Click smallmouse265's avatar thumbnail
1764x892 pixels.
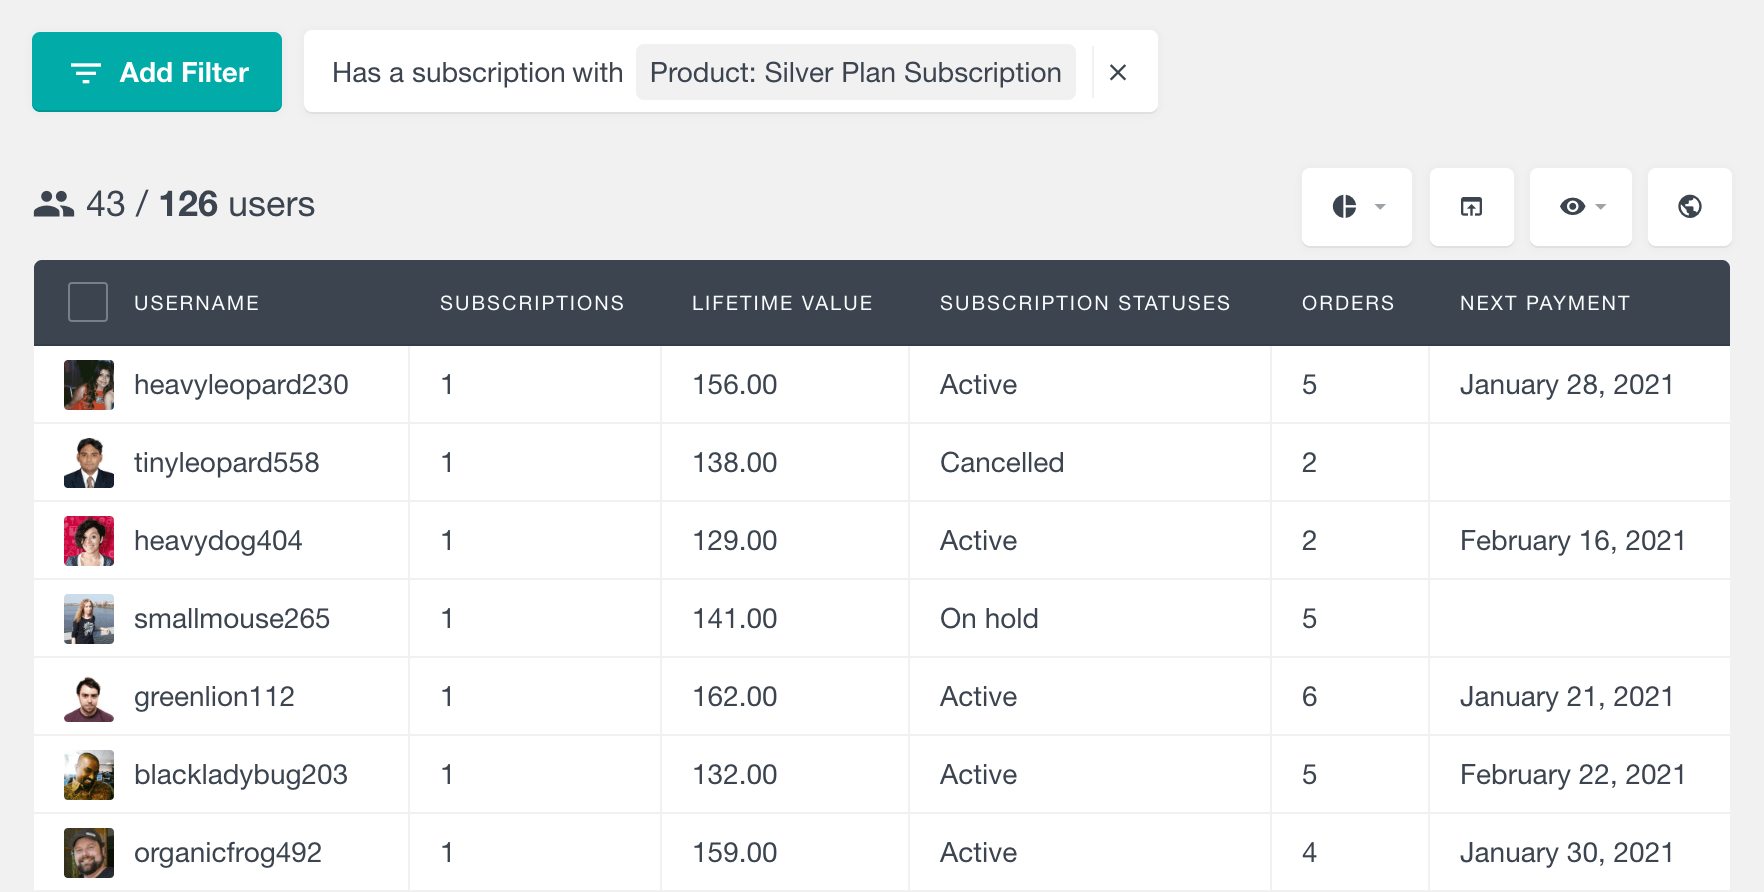tap(89, 619)
